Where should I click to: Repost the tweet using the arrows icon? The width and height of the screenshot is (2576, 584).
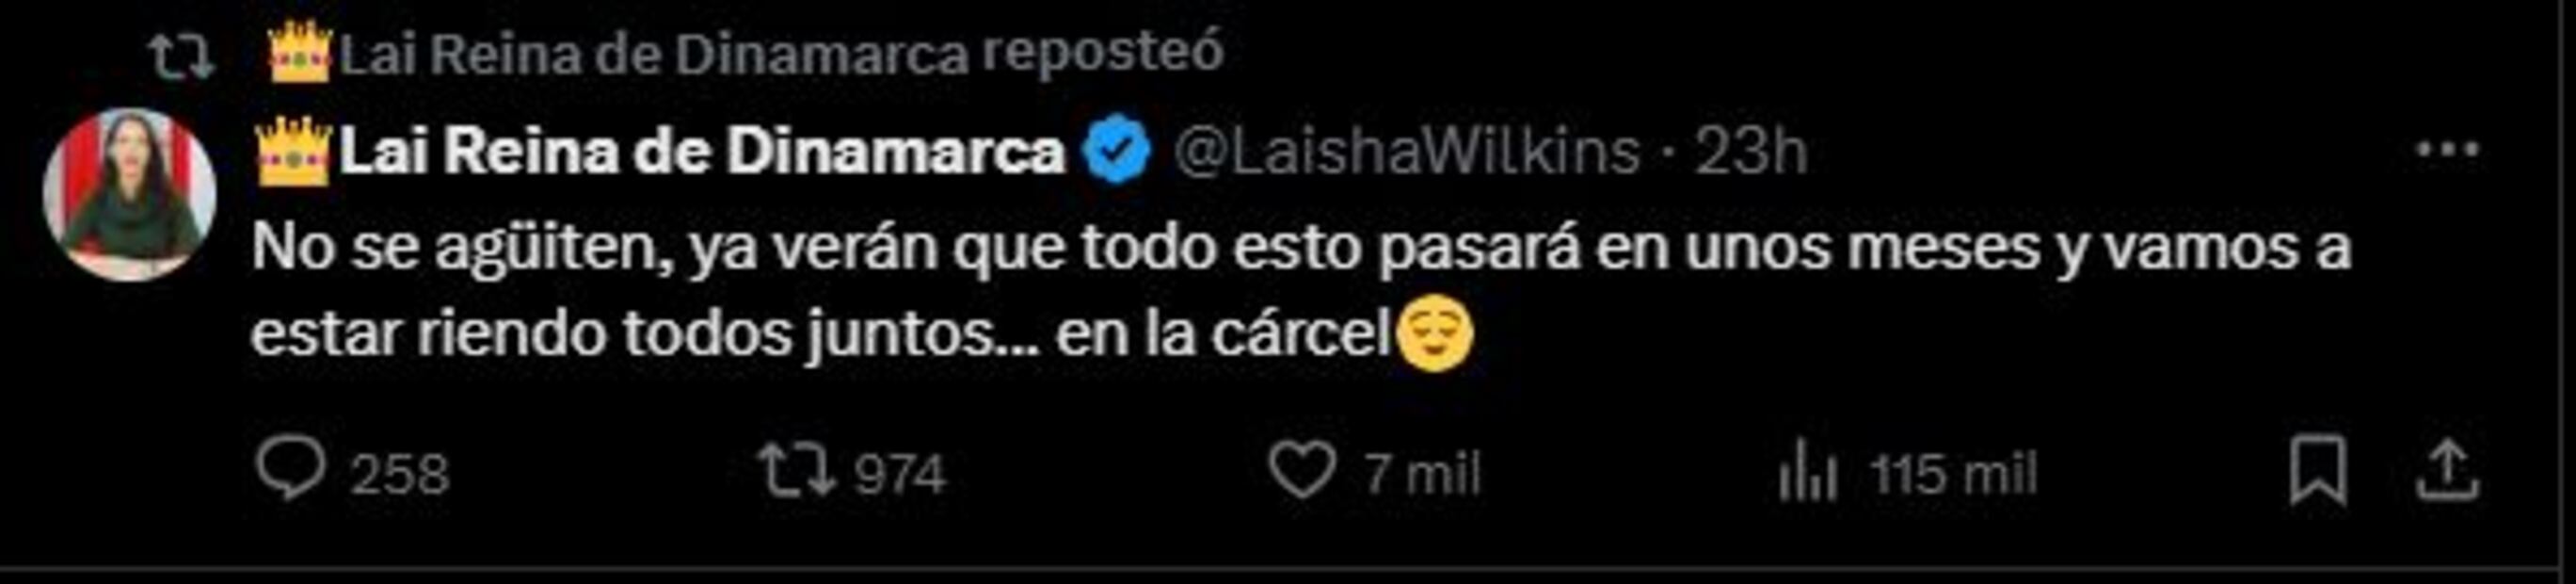(797, 470)
